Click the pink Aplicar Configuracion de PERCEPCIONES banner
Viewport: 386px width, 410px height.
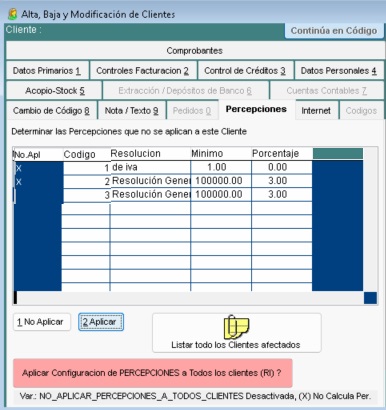153,373
